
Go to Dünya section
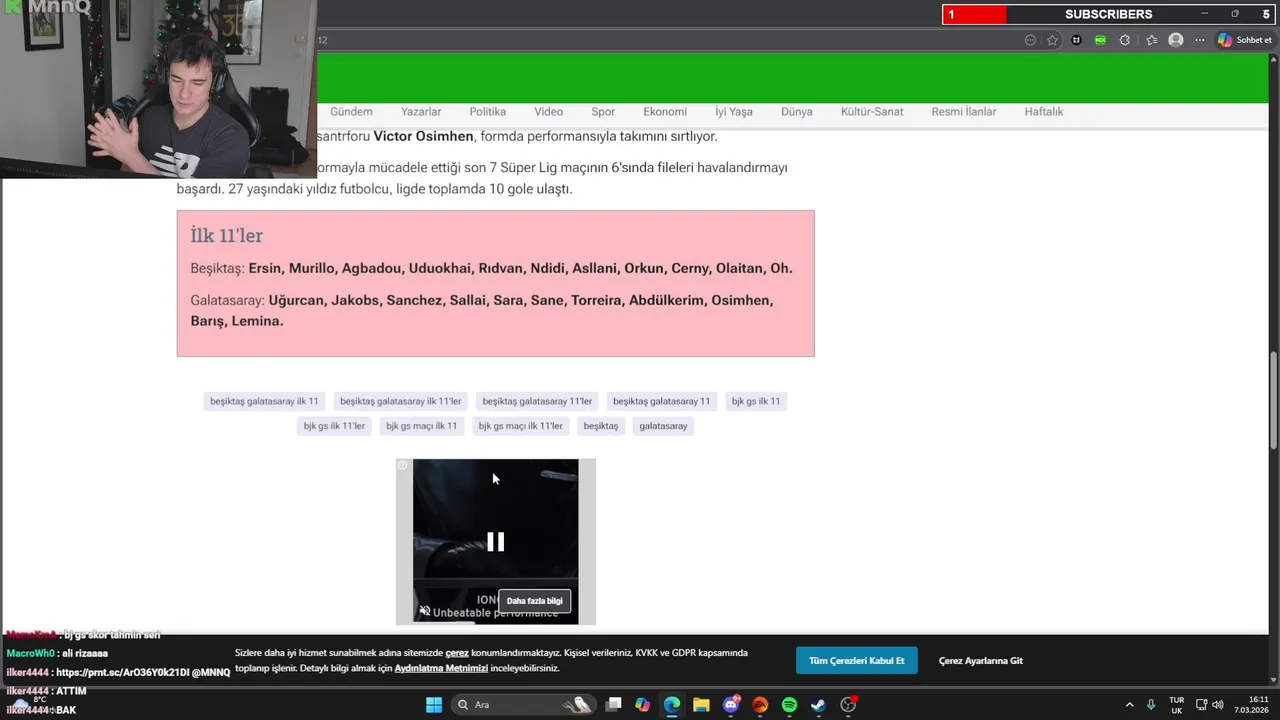pos(797,112)
